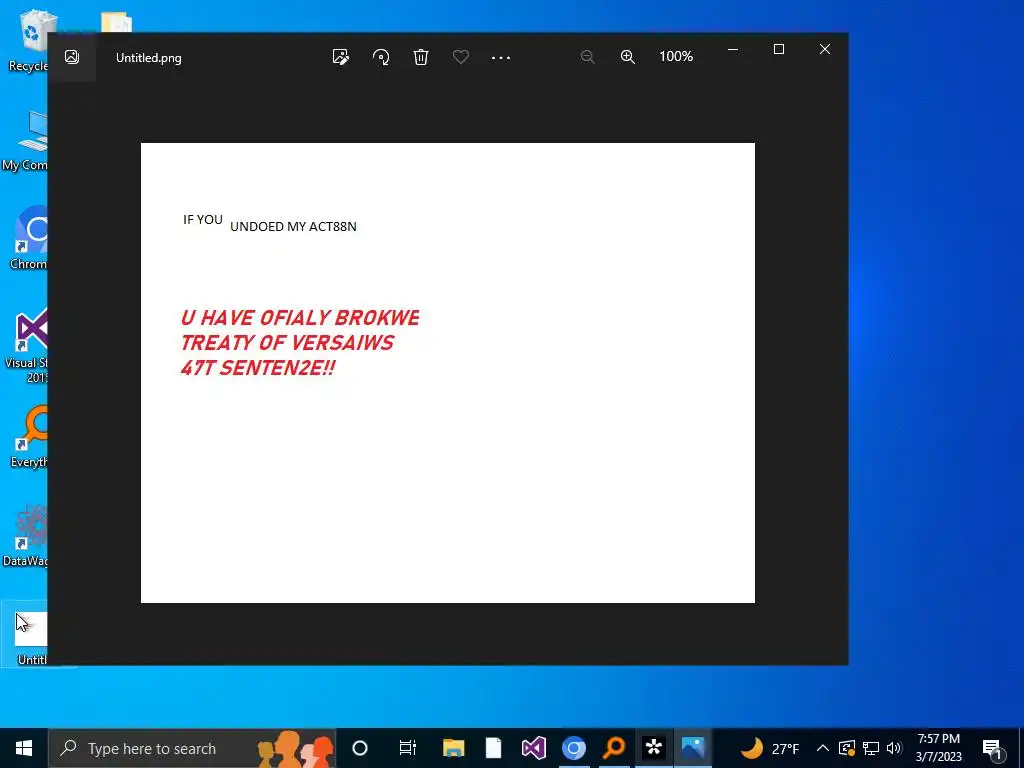Screen dimensions: 1024x768
Task: Close the Photos window
Action: coord(825,49)
